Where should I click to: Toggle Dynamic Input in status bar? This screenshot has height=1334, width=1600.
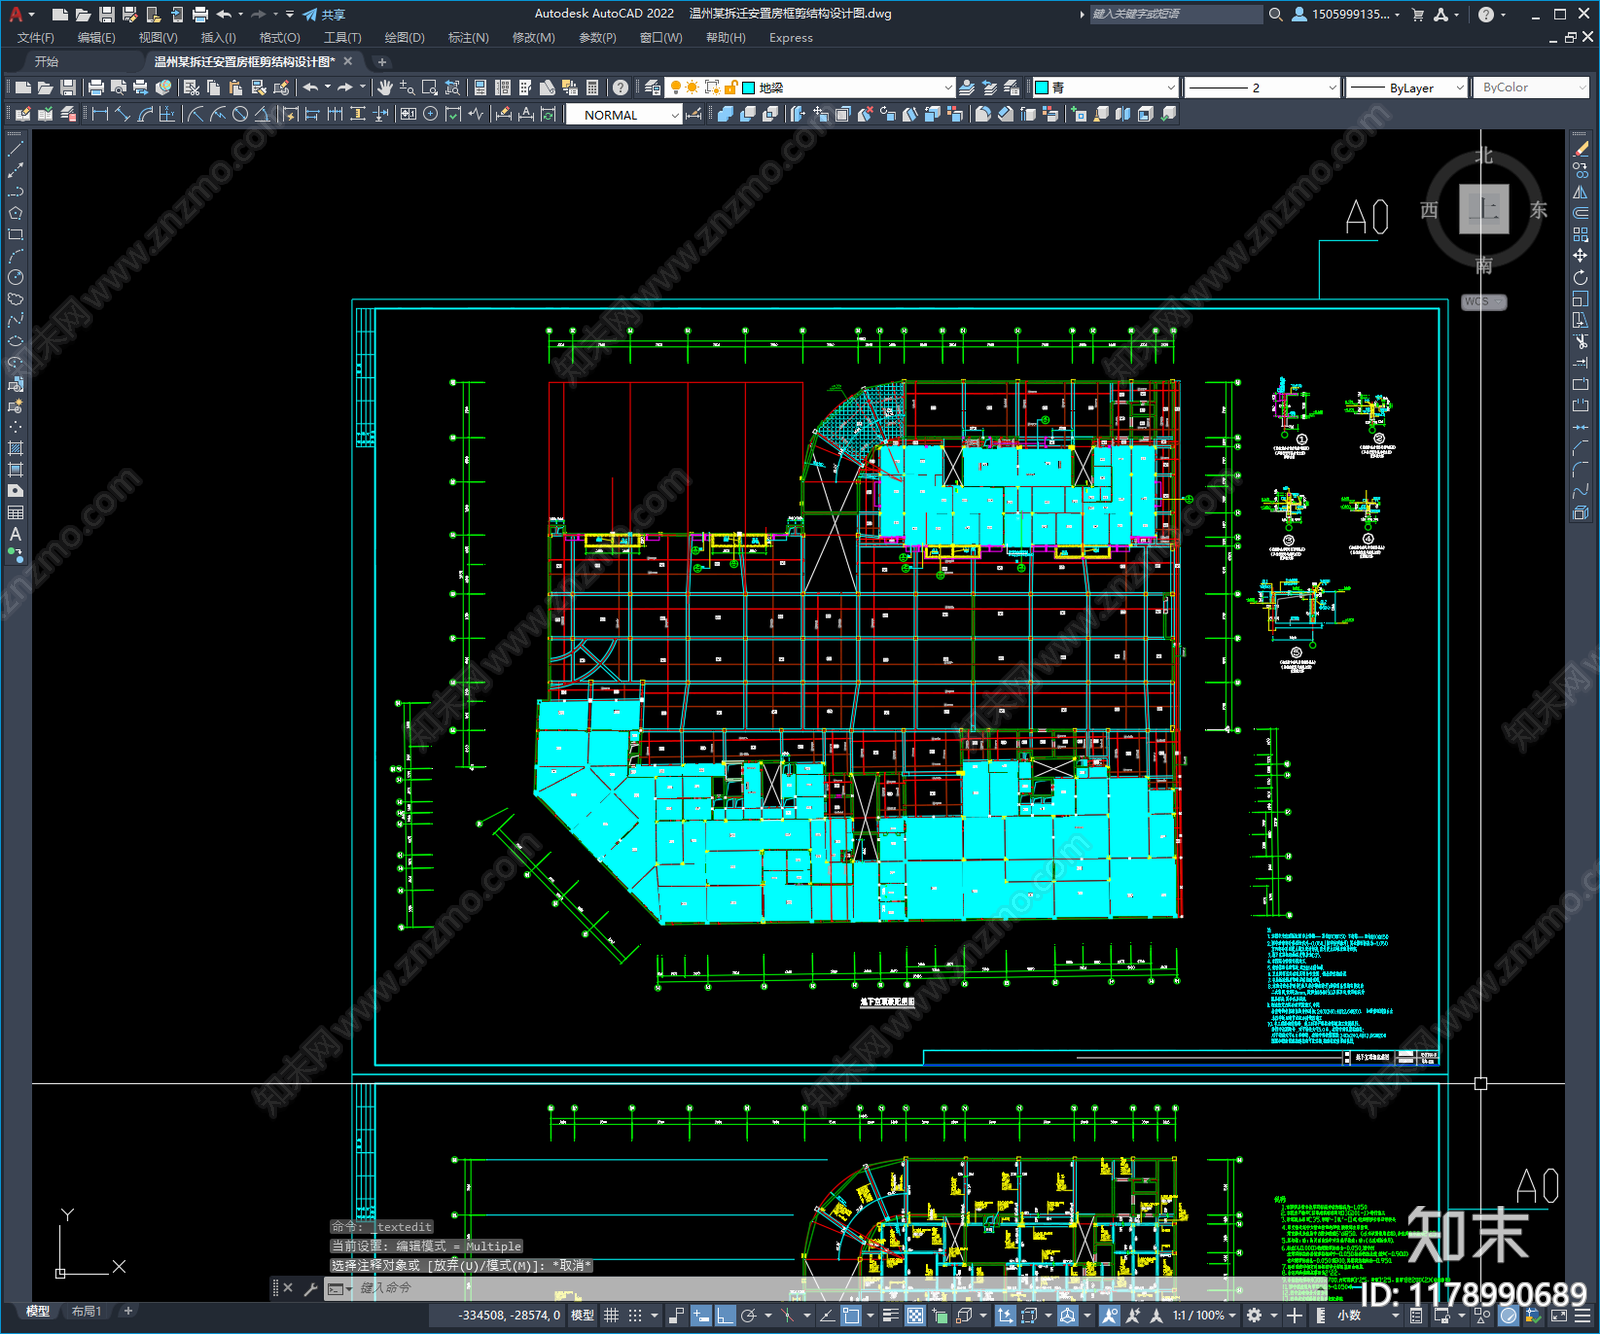pyautogui.click(x=701, y=1315)
